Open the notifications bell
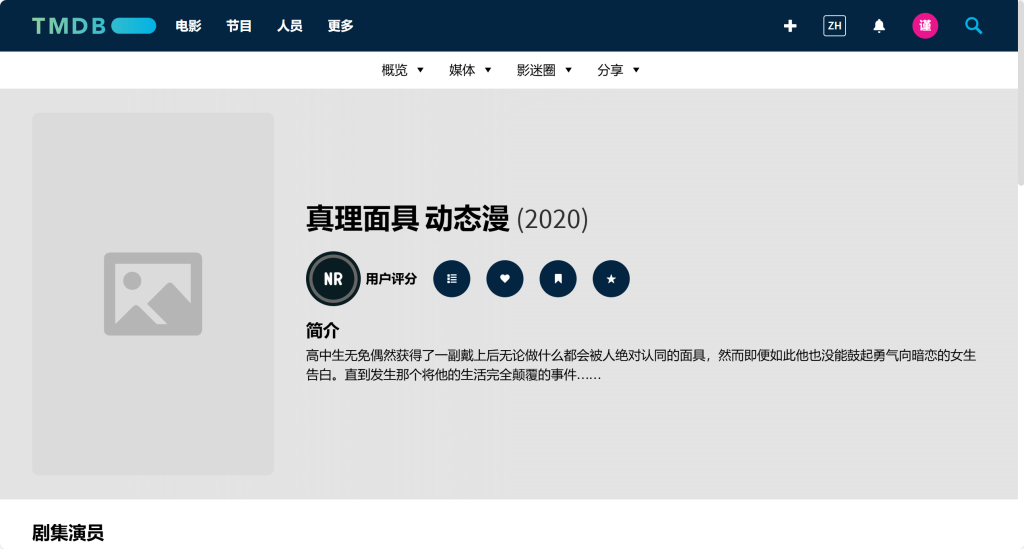This screenshot has width=1024, height=549. point(879,26)
